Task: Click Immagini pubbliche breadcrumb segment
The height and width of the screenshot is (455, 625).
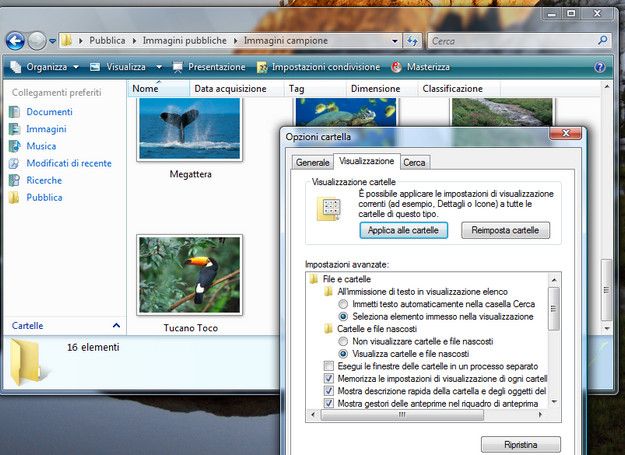Action: [x=185, y=41]
